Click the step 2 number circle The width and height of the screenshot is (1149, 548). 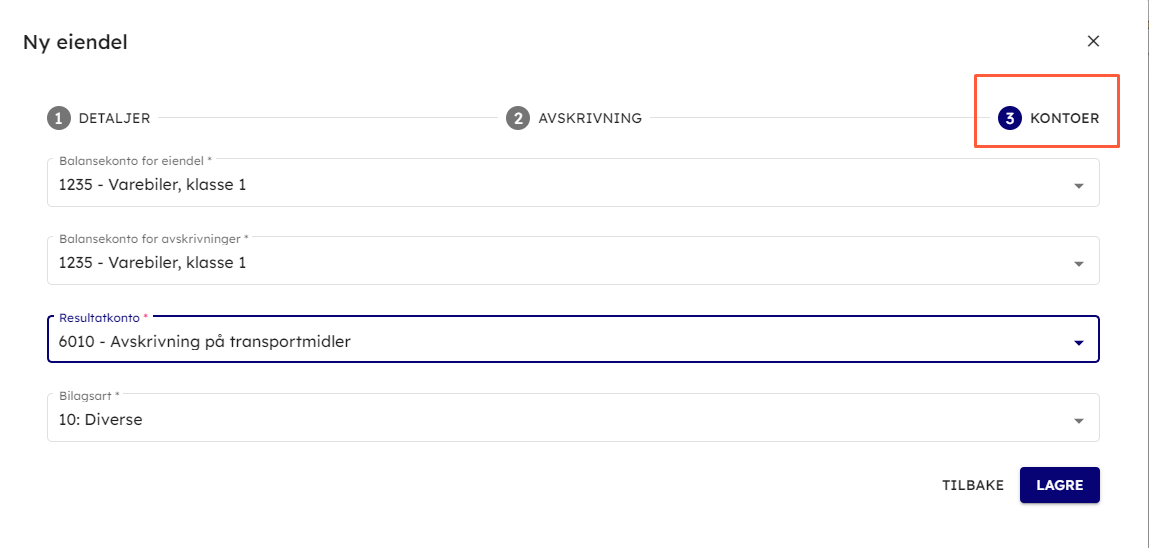pyautogui.click(x=517, y=118)
